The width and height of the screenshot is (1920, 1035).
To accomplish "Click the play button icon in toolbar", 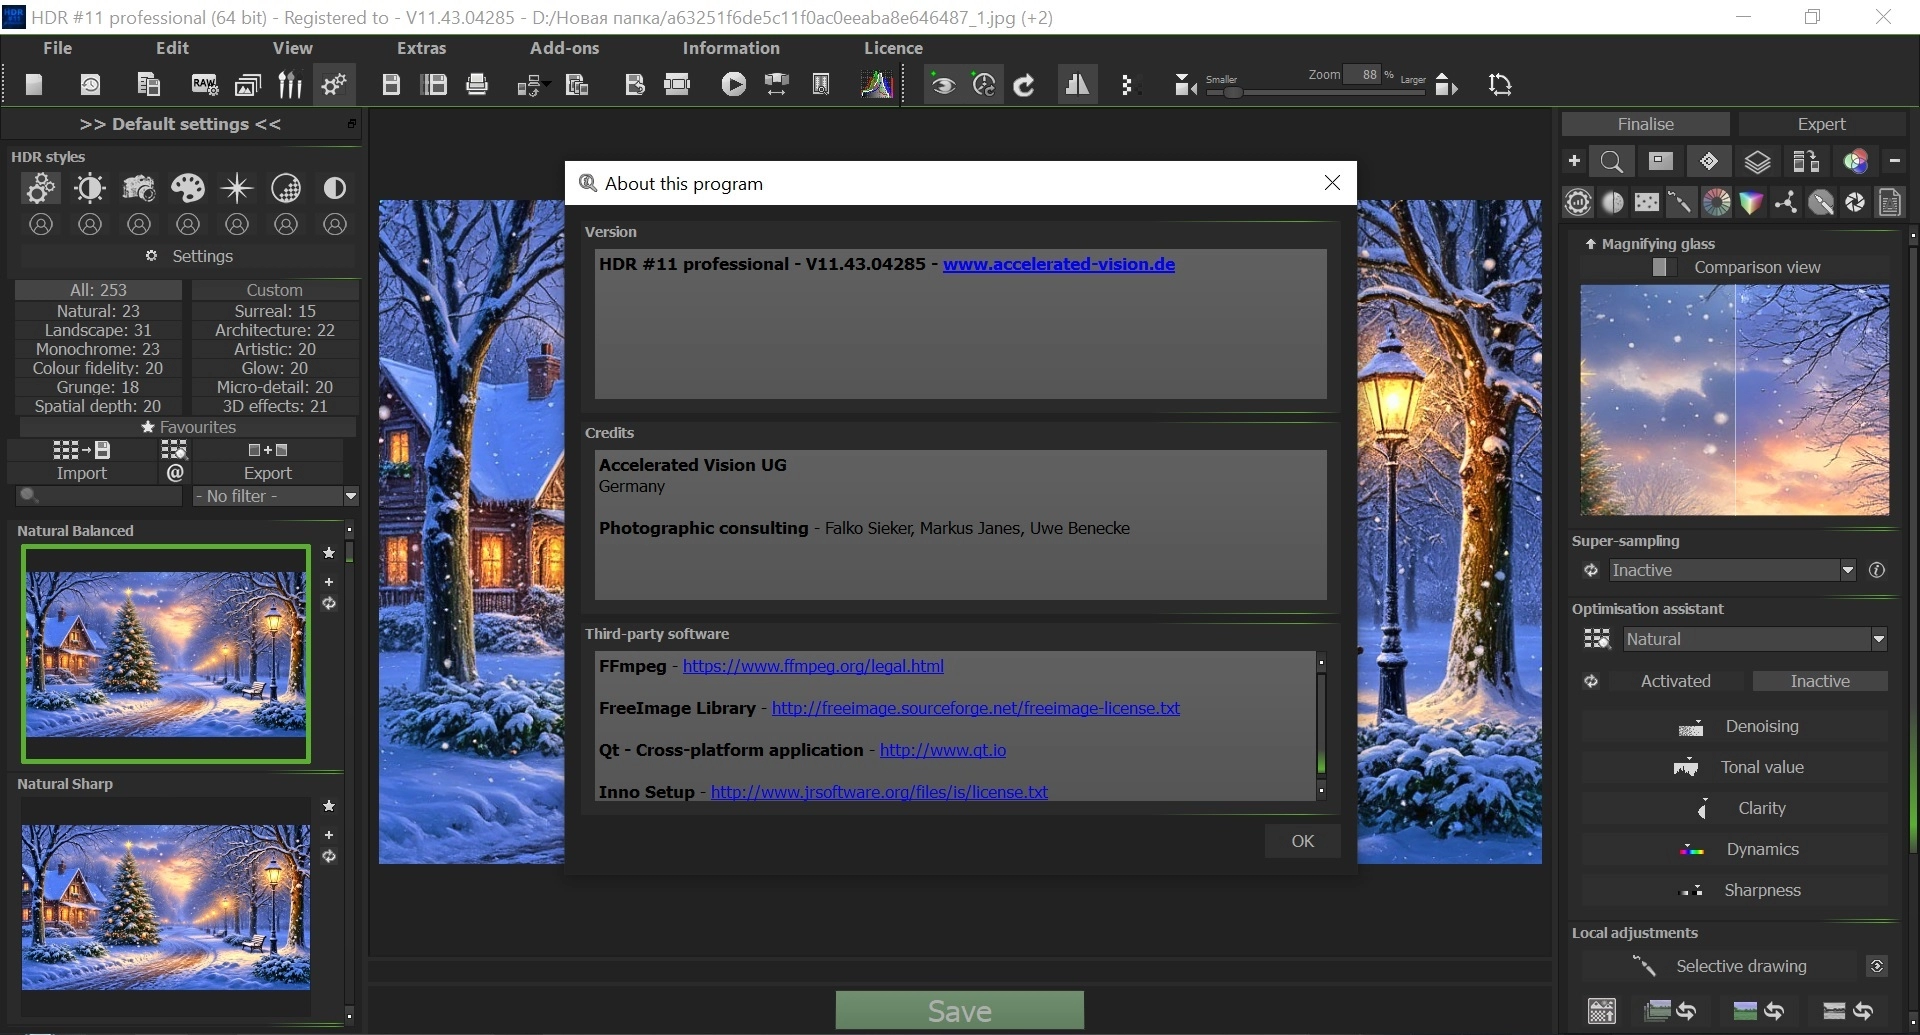I will coord(733,85).
